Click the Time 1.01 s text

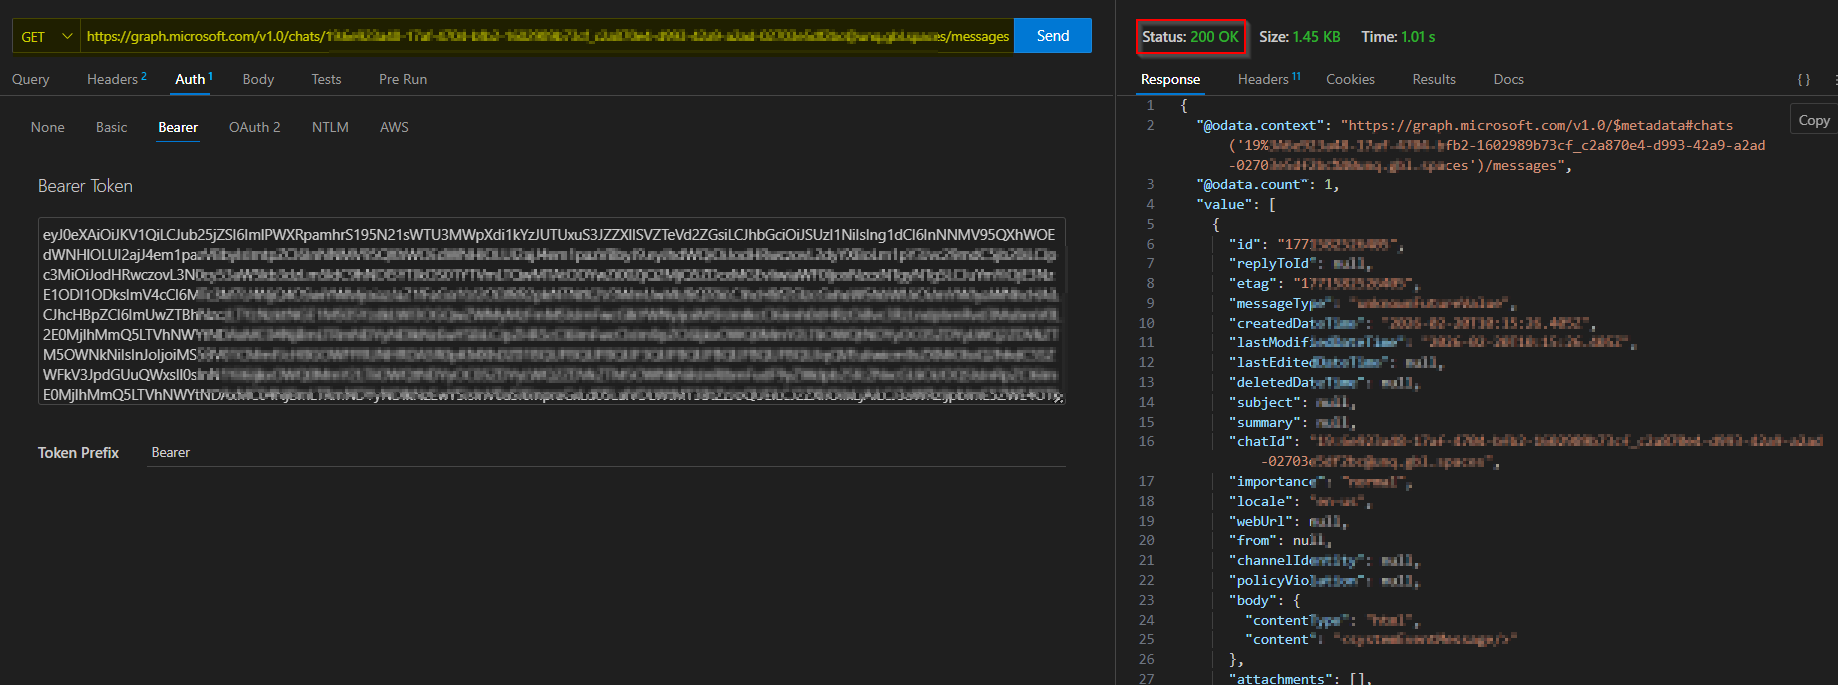pos(1398,37)
